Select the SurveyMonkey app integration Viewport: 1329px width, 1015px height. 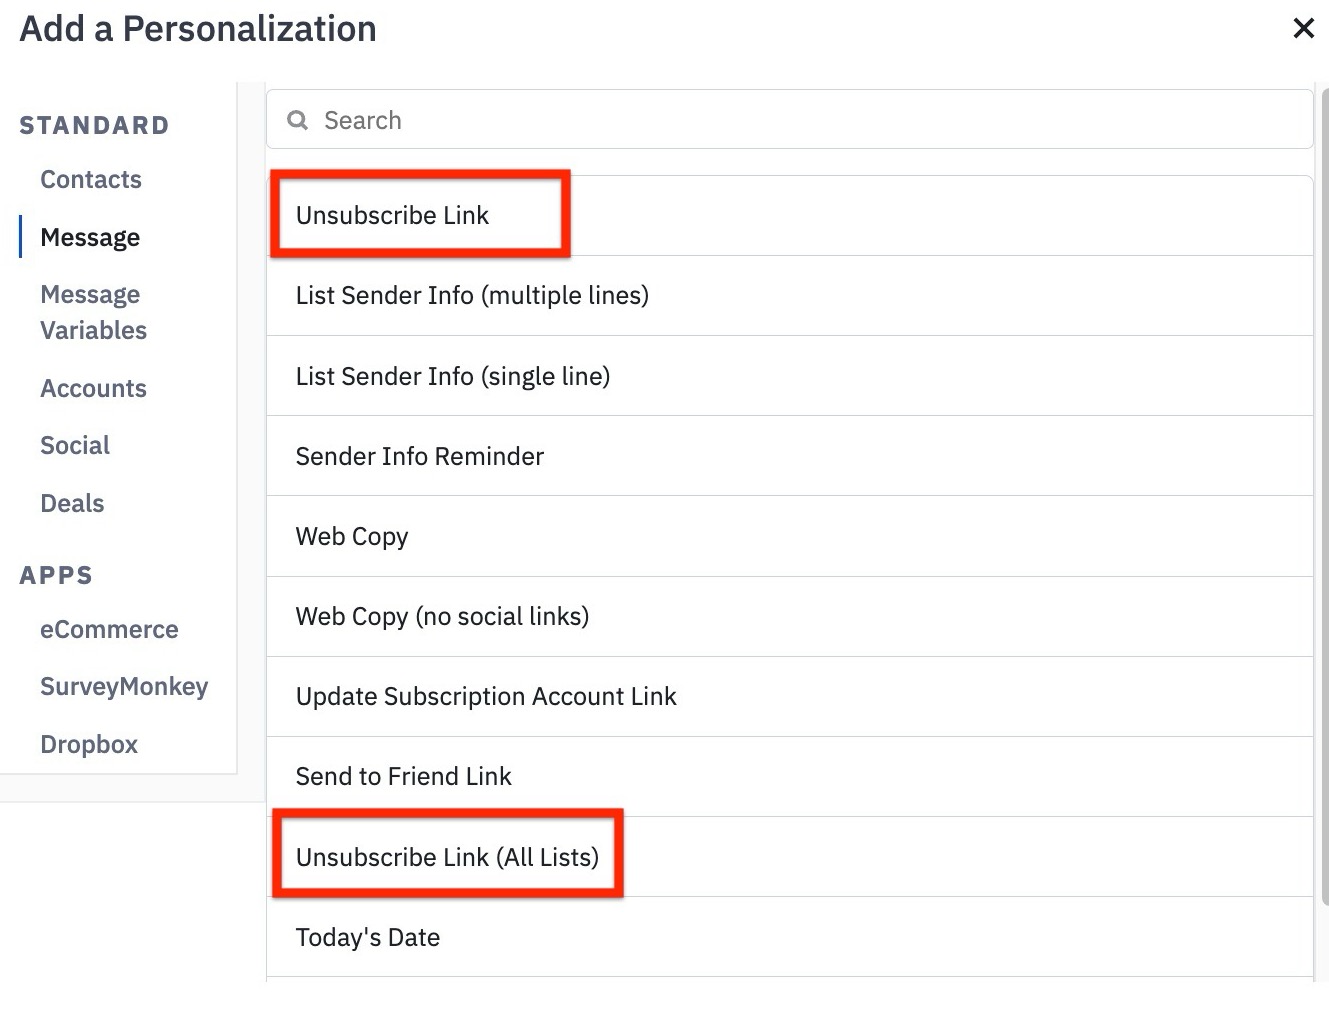tap(124, 686)
